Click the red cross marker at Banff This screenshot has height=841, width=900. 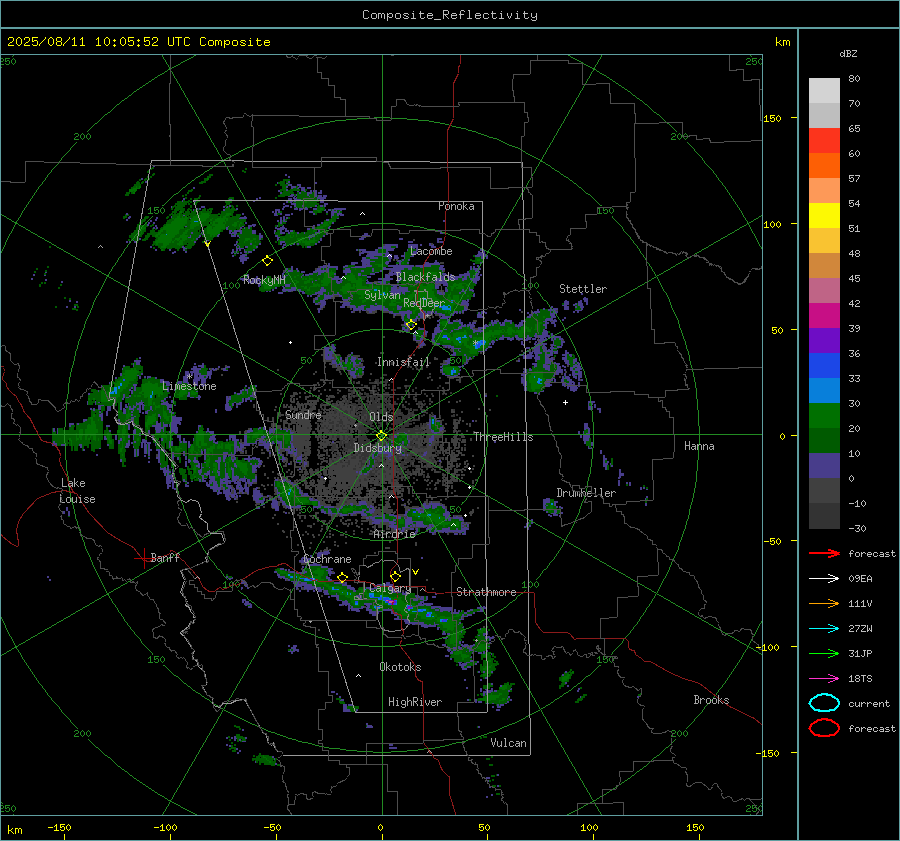tap(143, 558)
